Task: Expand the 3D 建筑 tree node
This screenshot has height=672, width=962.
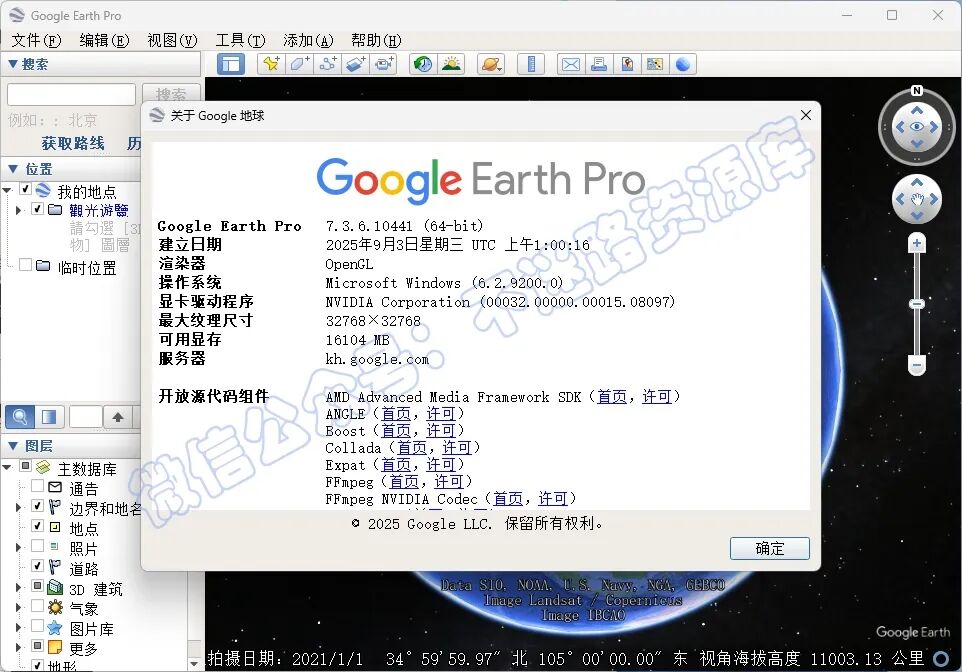Action: pos(18,587)
